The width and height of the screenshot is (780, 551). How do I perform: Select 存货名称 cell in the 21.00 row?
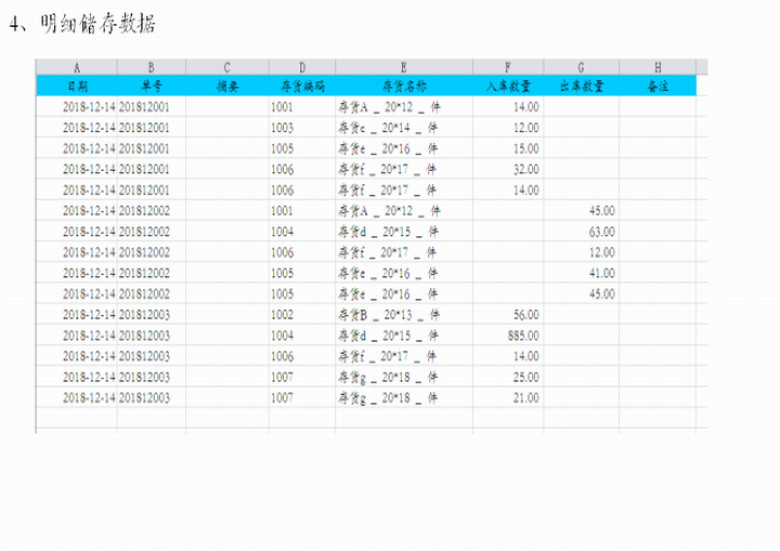pos(404,398)
